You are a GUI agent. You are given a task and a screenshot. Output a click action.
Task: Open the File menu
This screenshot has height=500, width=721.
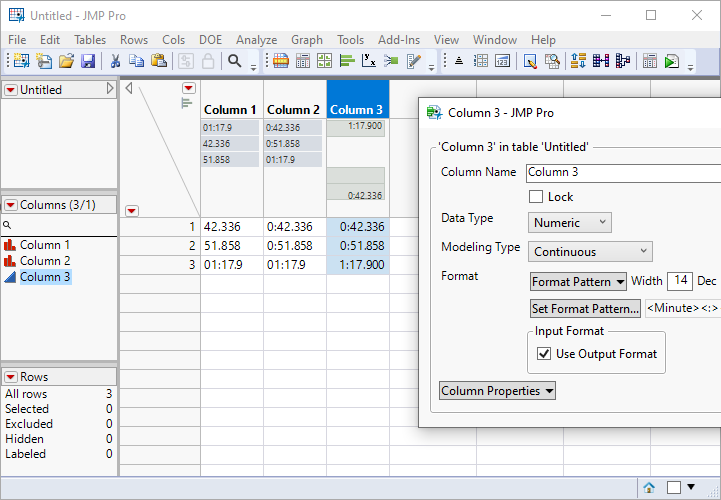pos(17,40)
